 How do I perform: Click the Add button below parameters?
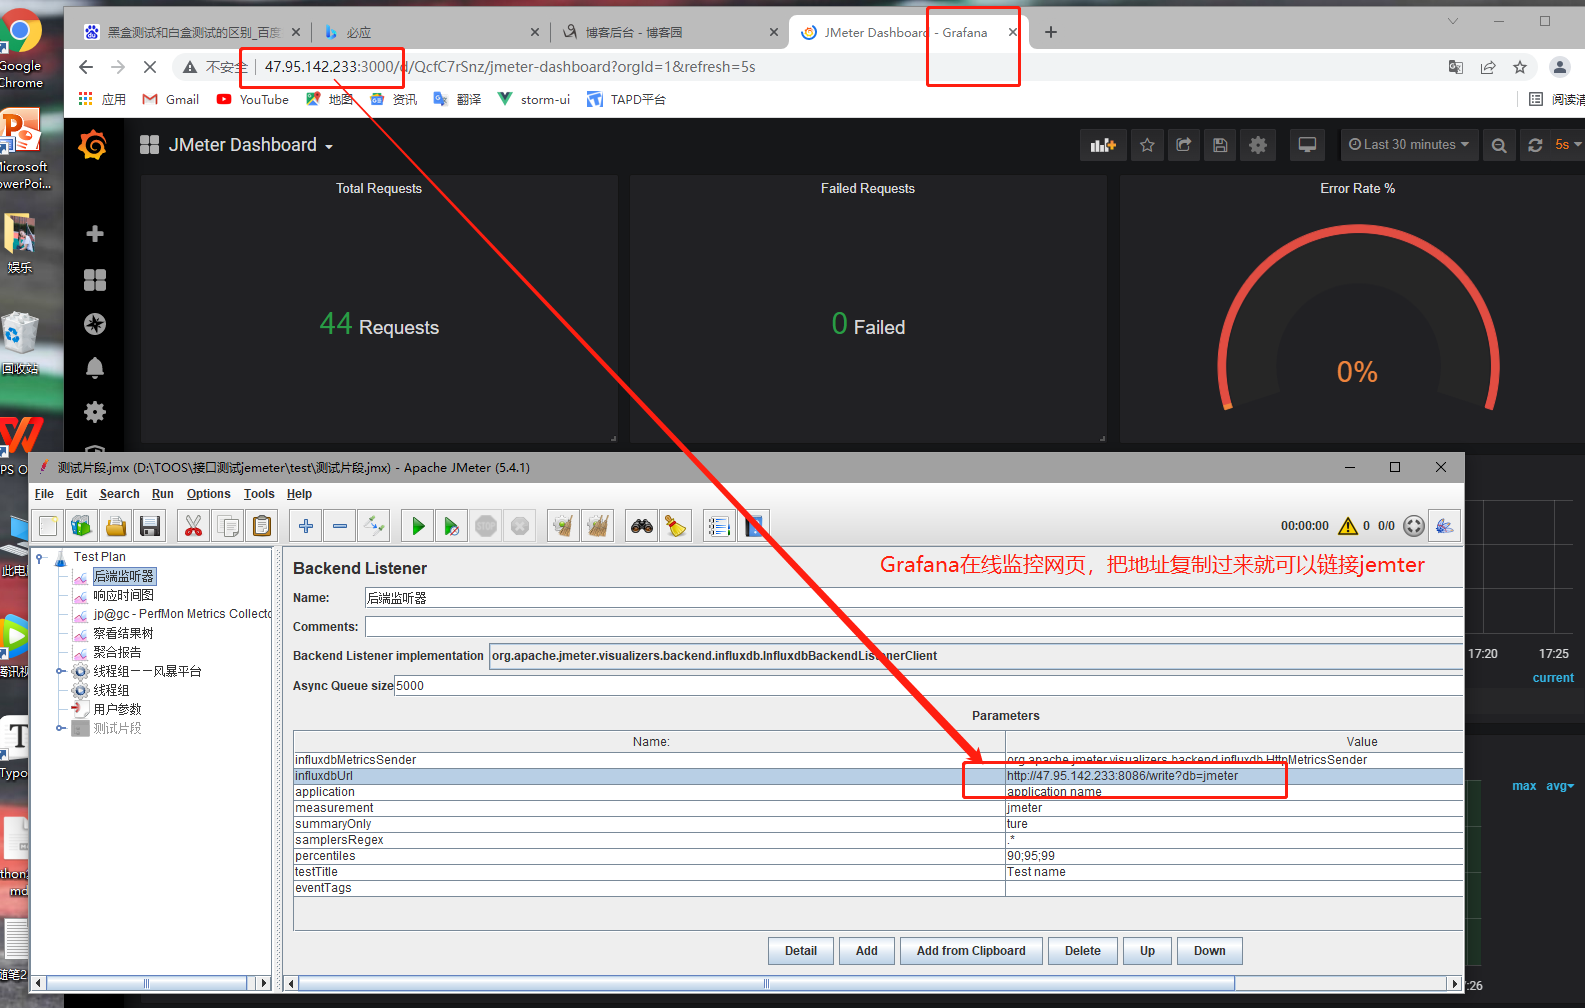(x=866, y=951)
